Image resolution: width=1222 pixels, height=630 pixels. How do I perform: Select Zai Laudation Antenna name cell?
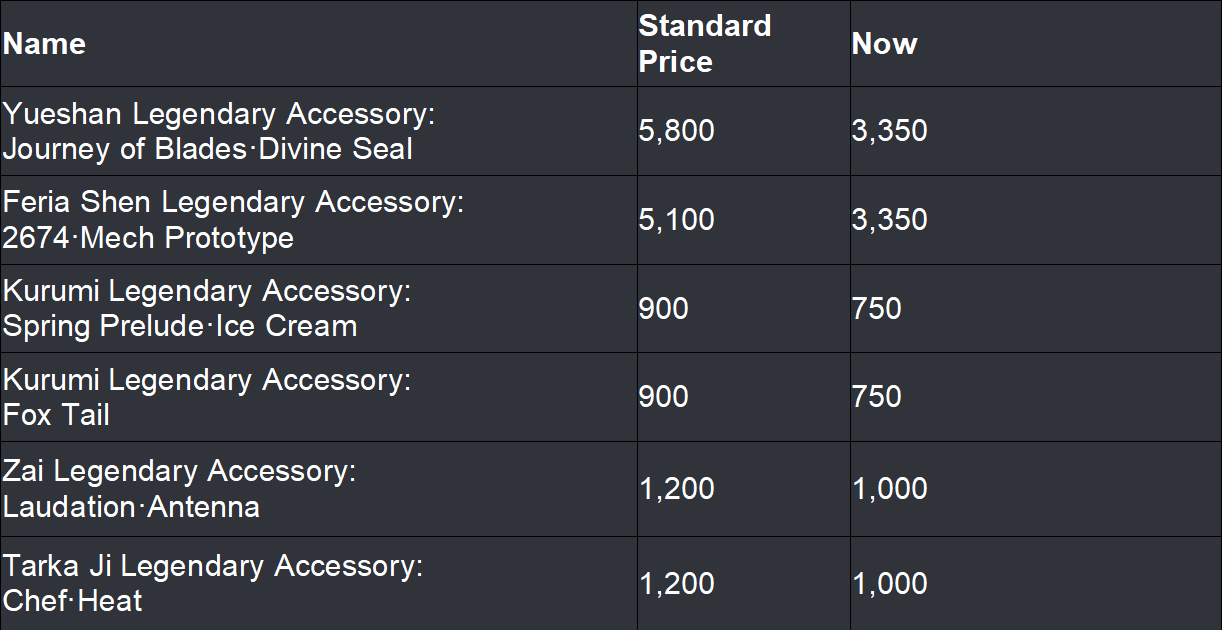click(x=180, y=489)
